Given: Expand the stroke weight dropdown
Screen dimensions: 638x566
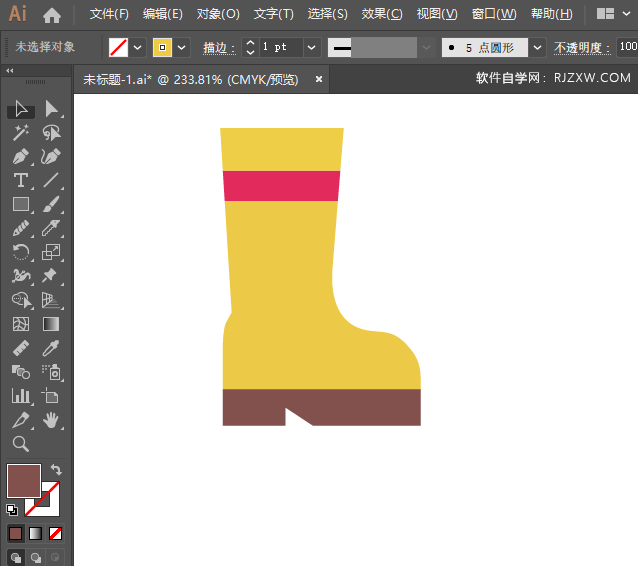Looking at the screenshot, I should (311, 47).
